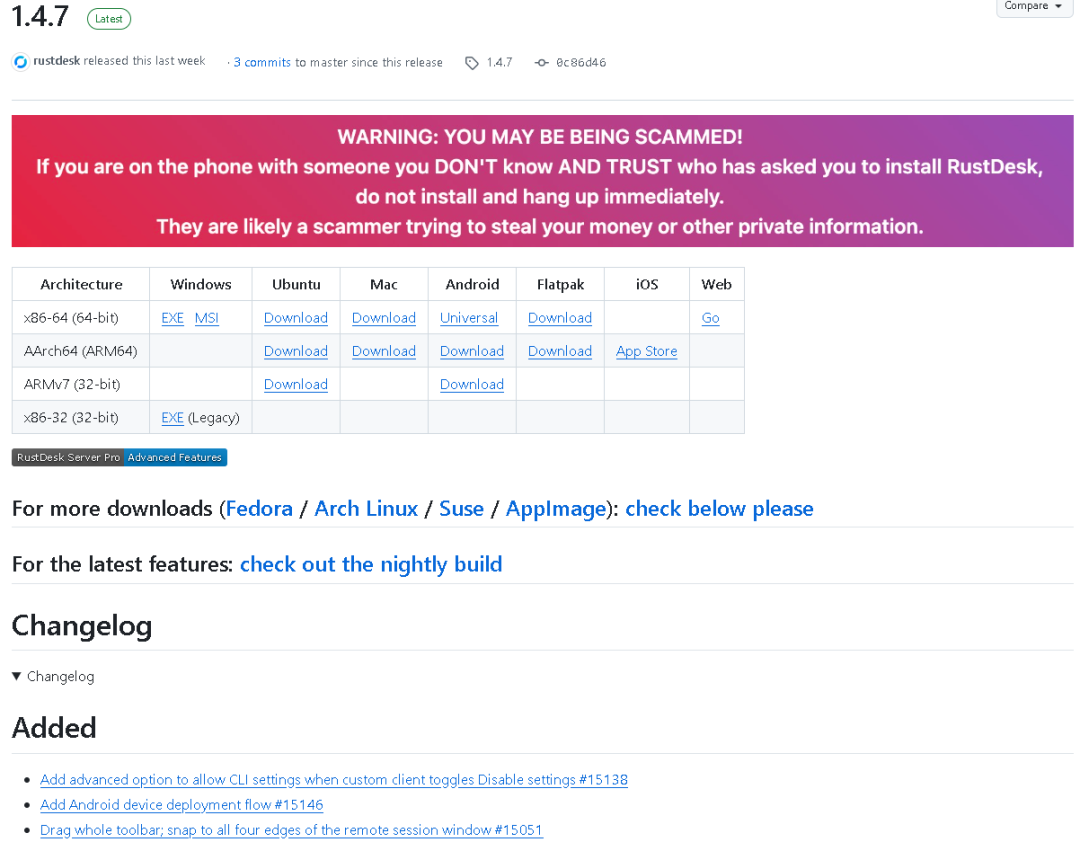1080x842 pixels.
Task: Download Ubuntu x86-64 build
Action: click(295, 318)
